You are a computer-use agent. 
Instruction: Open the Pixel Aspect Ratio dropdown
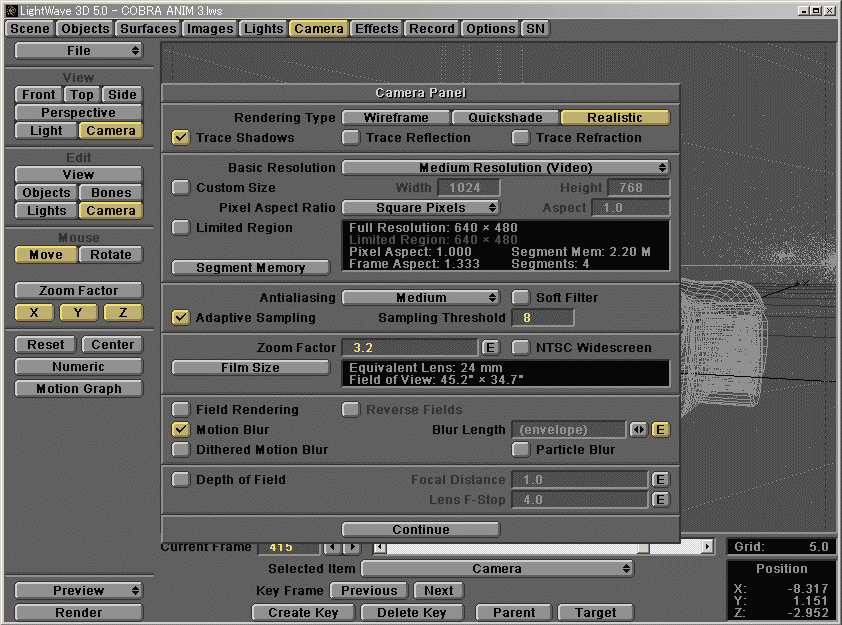click(421, 208)
